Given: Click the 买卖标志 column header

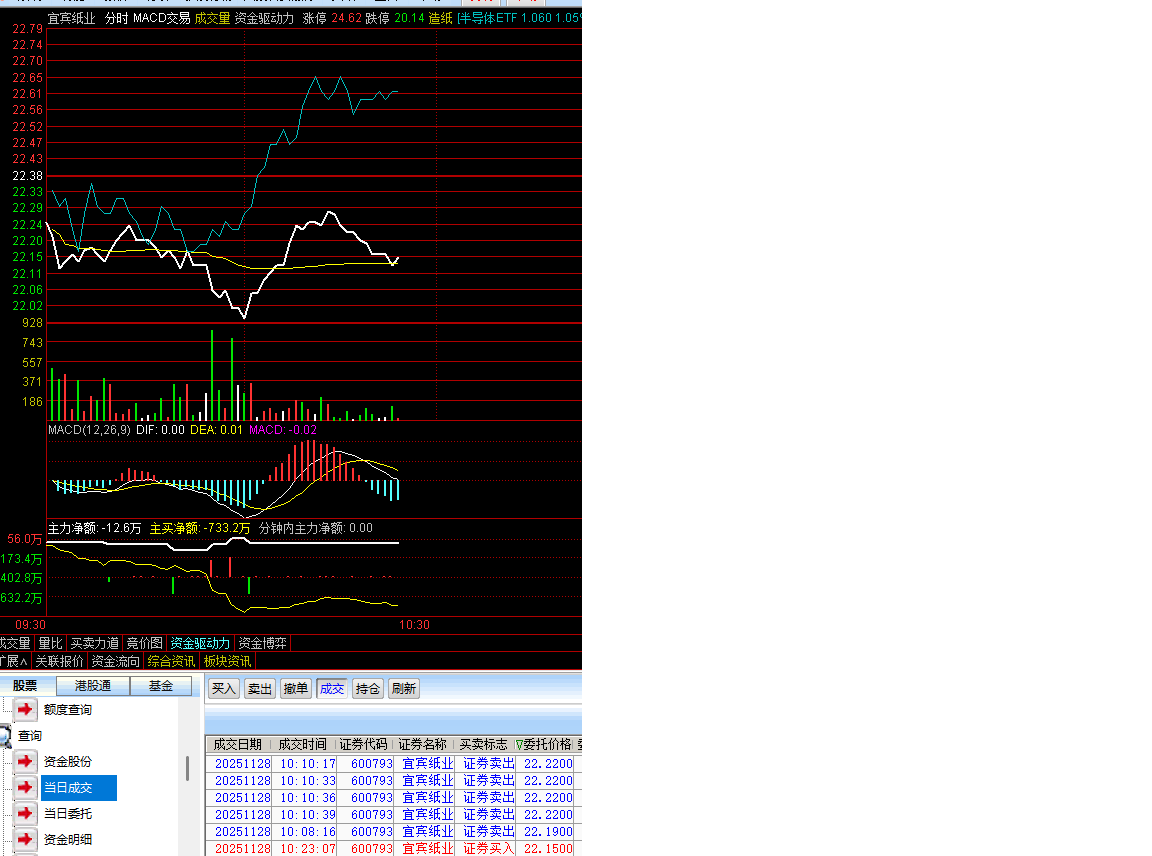Looking at the screenshot, I should (x=483, y=745).
